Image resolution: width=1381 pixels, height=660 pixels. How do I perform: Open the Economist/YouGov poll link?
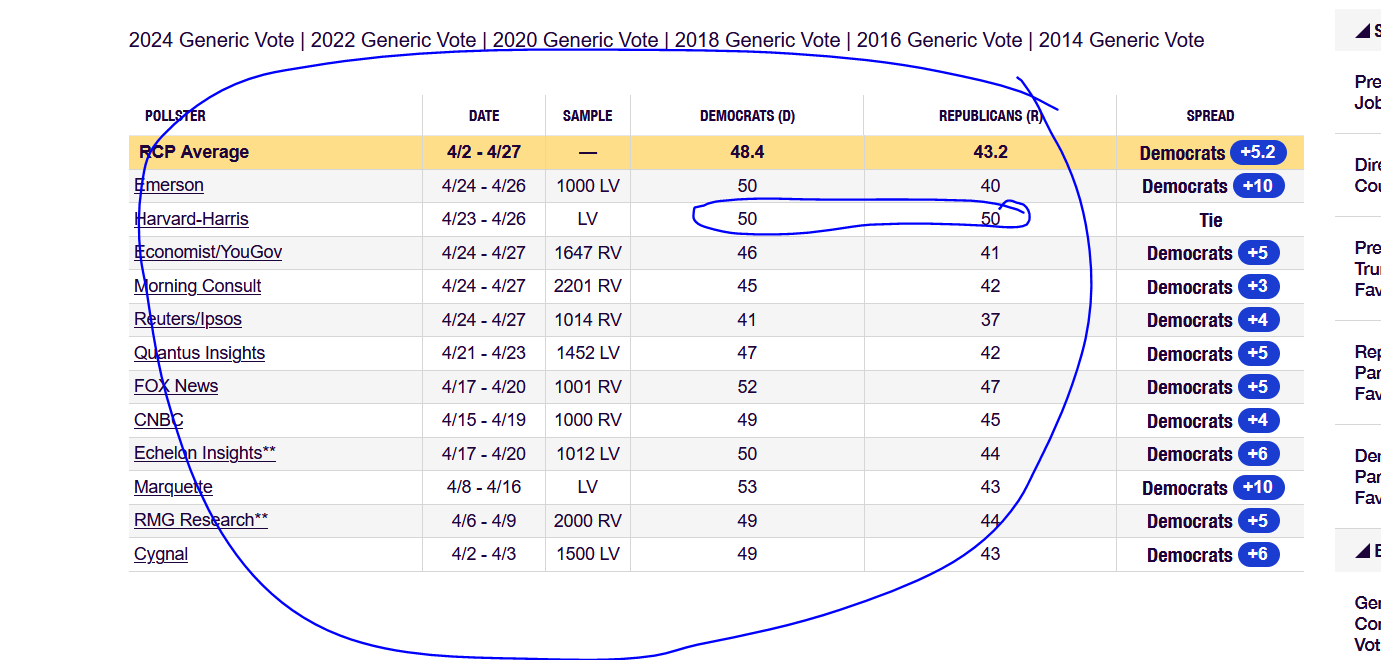tap(208, 252)
